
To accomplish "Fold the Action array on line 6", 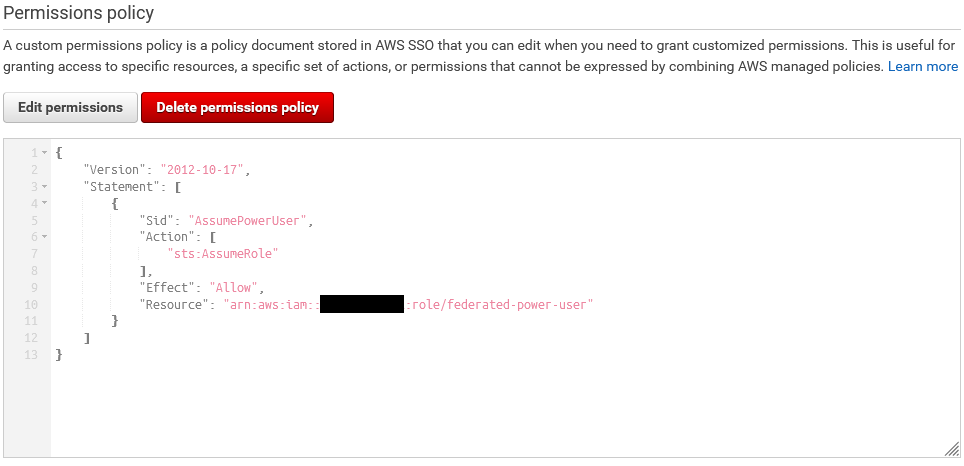I will [44, 237].
